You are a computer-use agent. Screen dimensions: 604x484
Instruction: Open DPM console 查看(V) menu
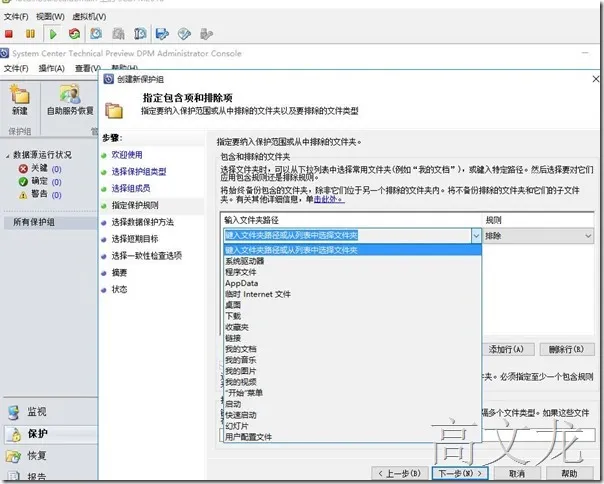coord(88,69)
